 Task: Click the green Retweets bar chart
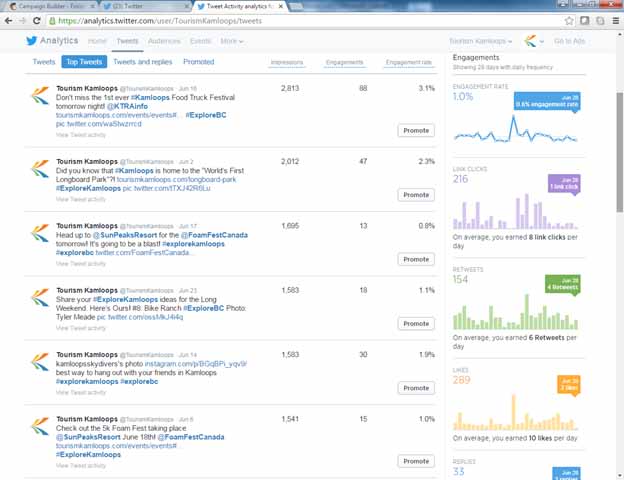coord(515,312)
